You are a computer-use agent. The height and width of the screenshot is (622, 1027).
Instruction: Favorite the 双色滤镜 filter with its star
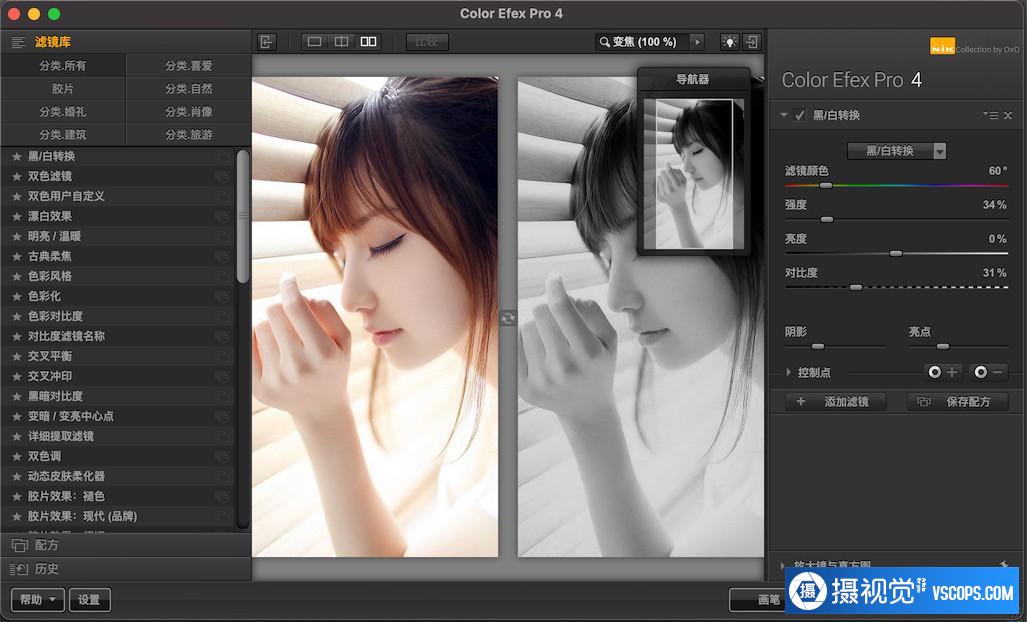point(17,176)
